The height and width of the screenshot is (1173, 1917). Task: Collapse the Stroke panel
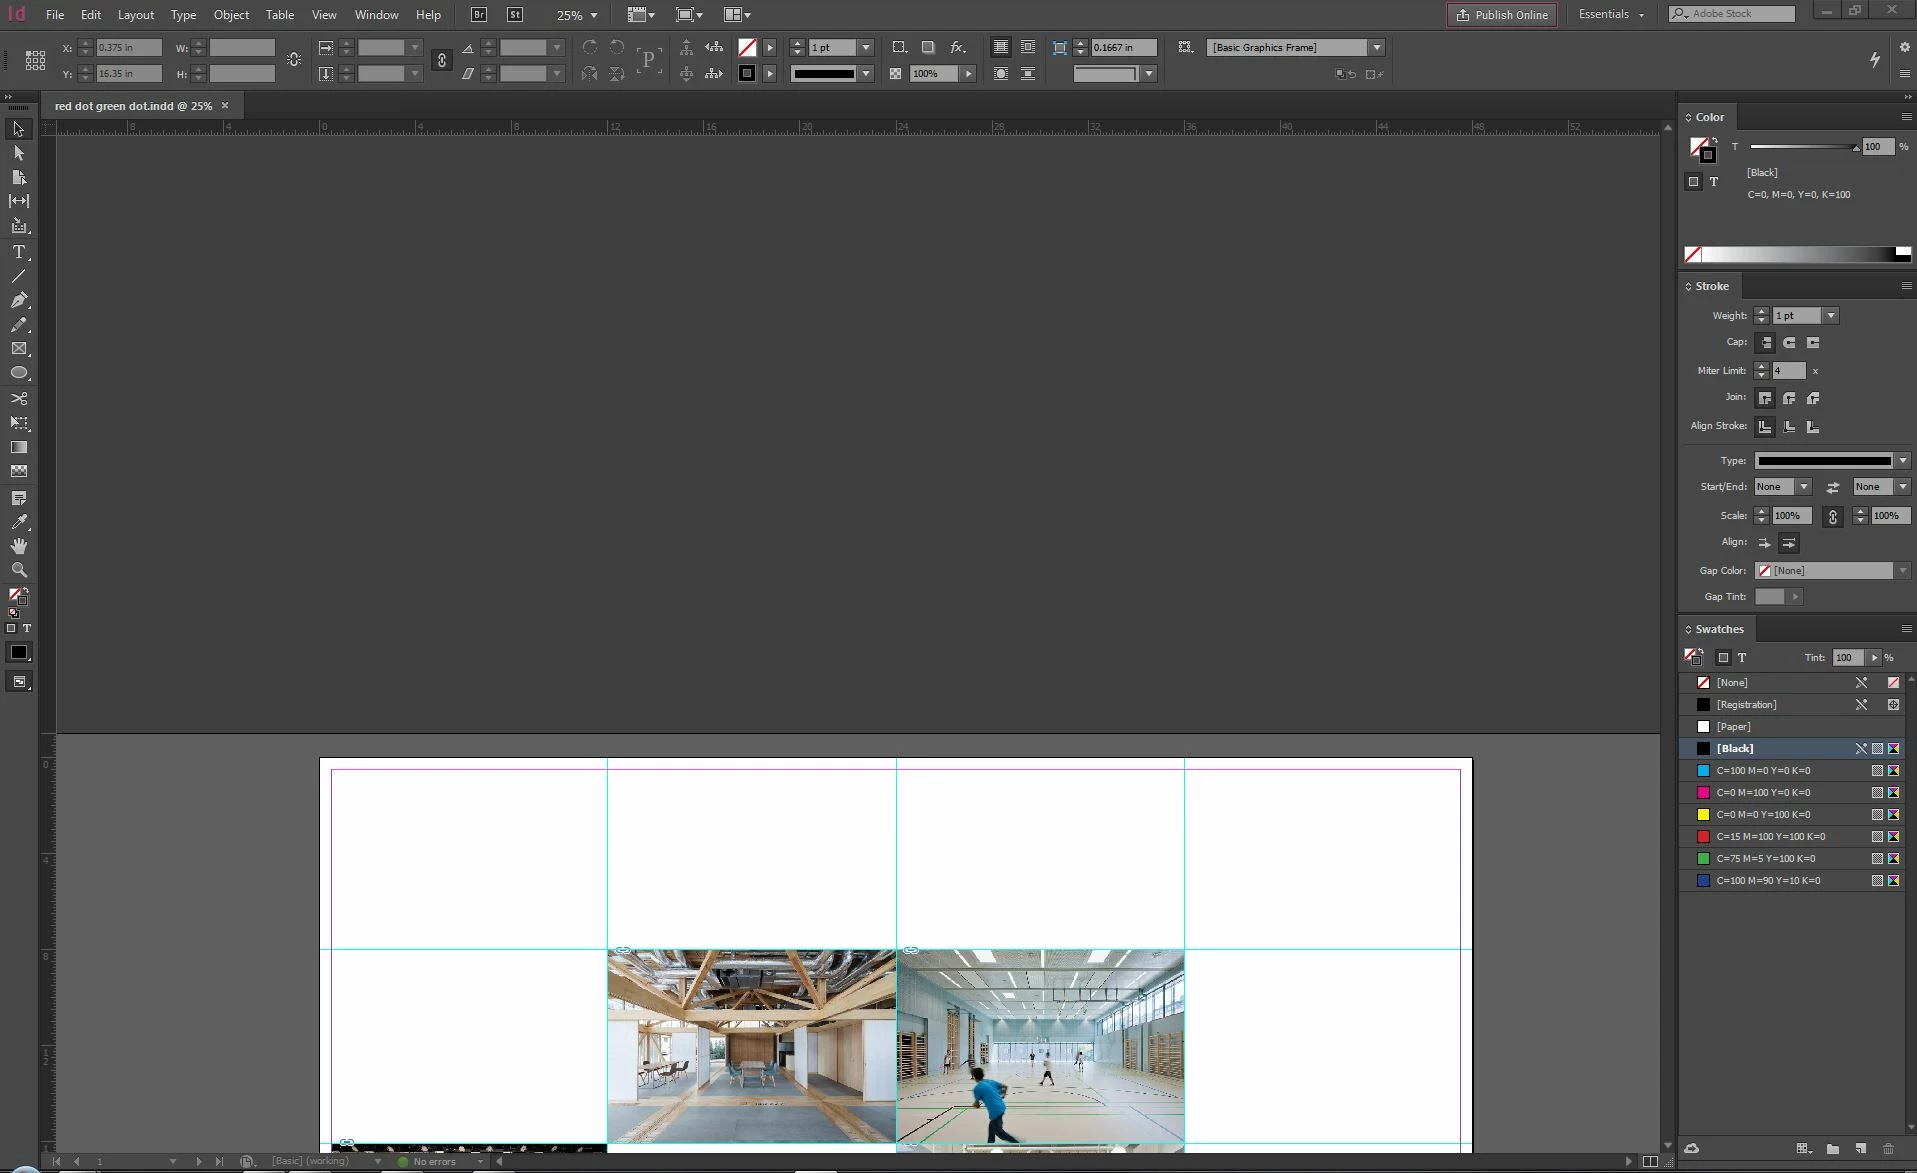click(1688, 286)
